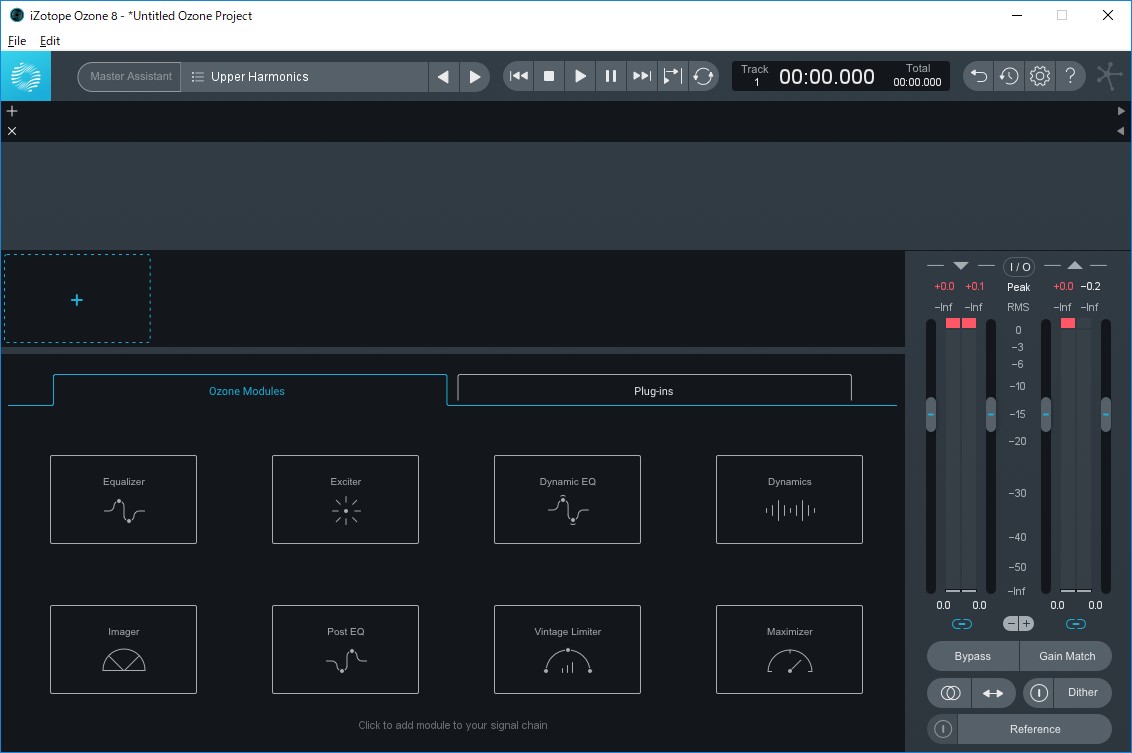Add the Dynamic EQ module
Viewport: 1132px width, 753px height.
coord(567,500)
